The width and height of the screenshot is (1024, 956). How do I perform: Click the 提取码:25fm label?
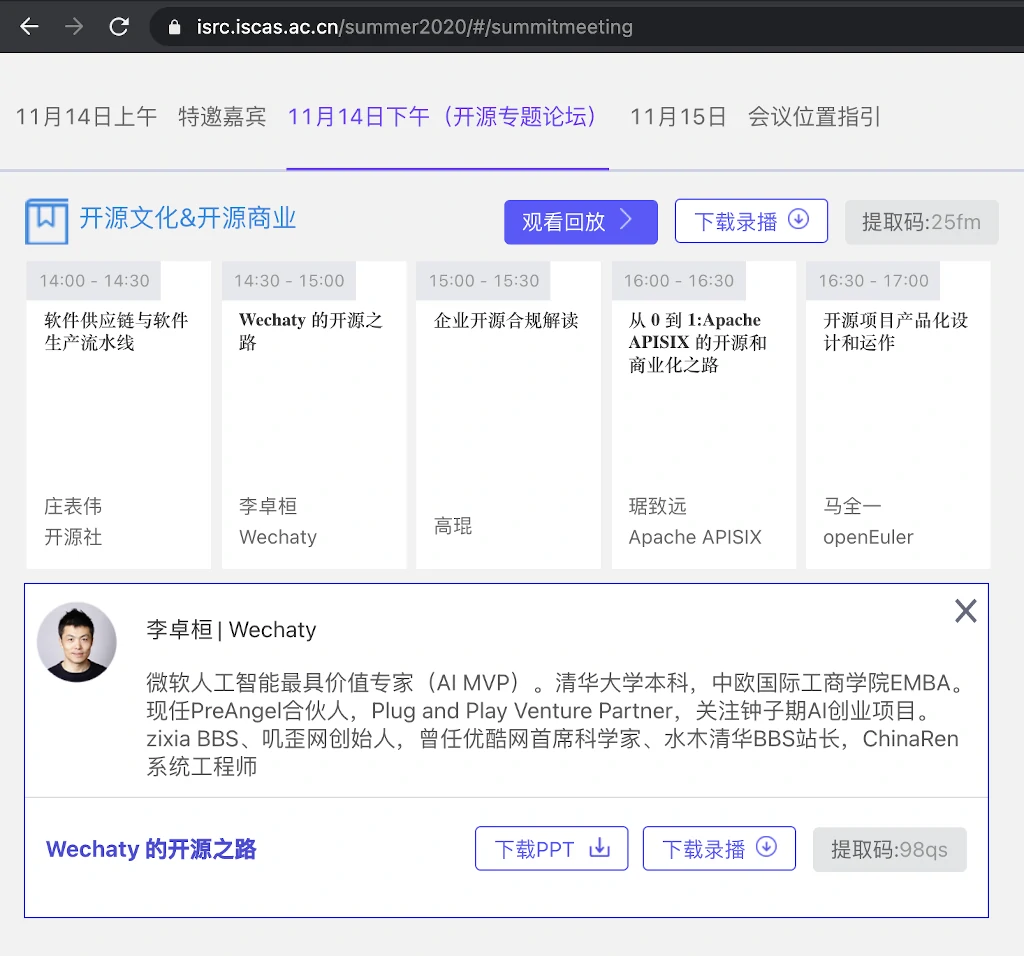(921, 222)
